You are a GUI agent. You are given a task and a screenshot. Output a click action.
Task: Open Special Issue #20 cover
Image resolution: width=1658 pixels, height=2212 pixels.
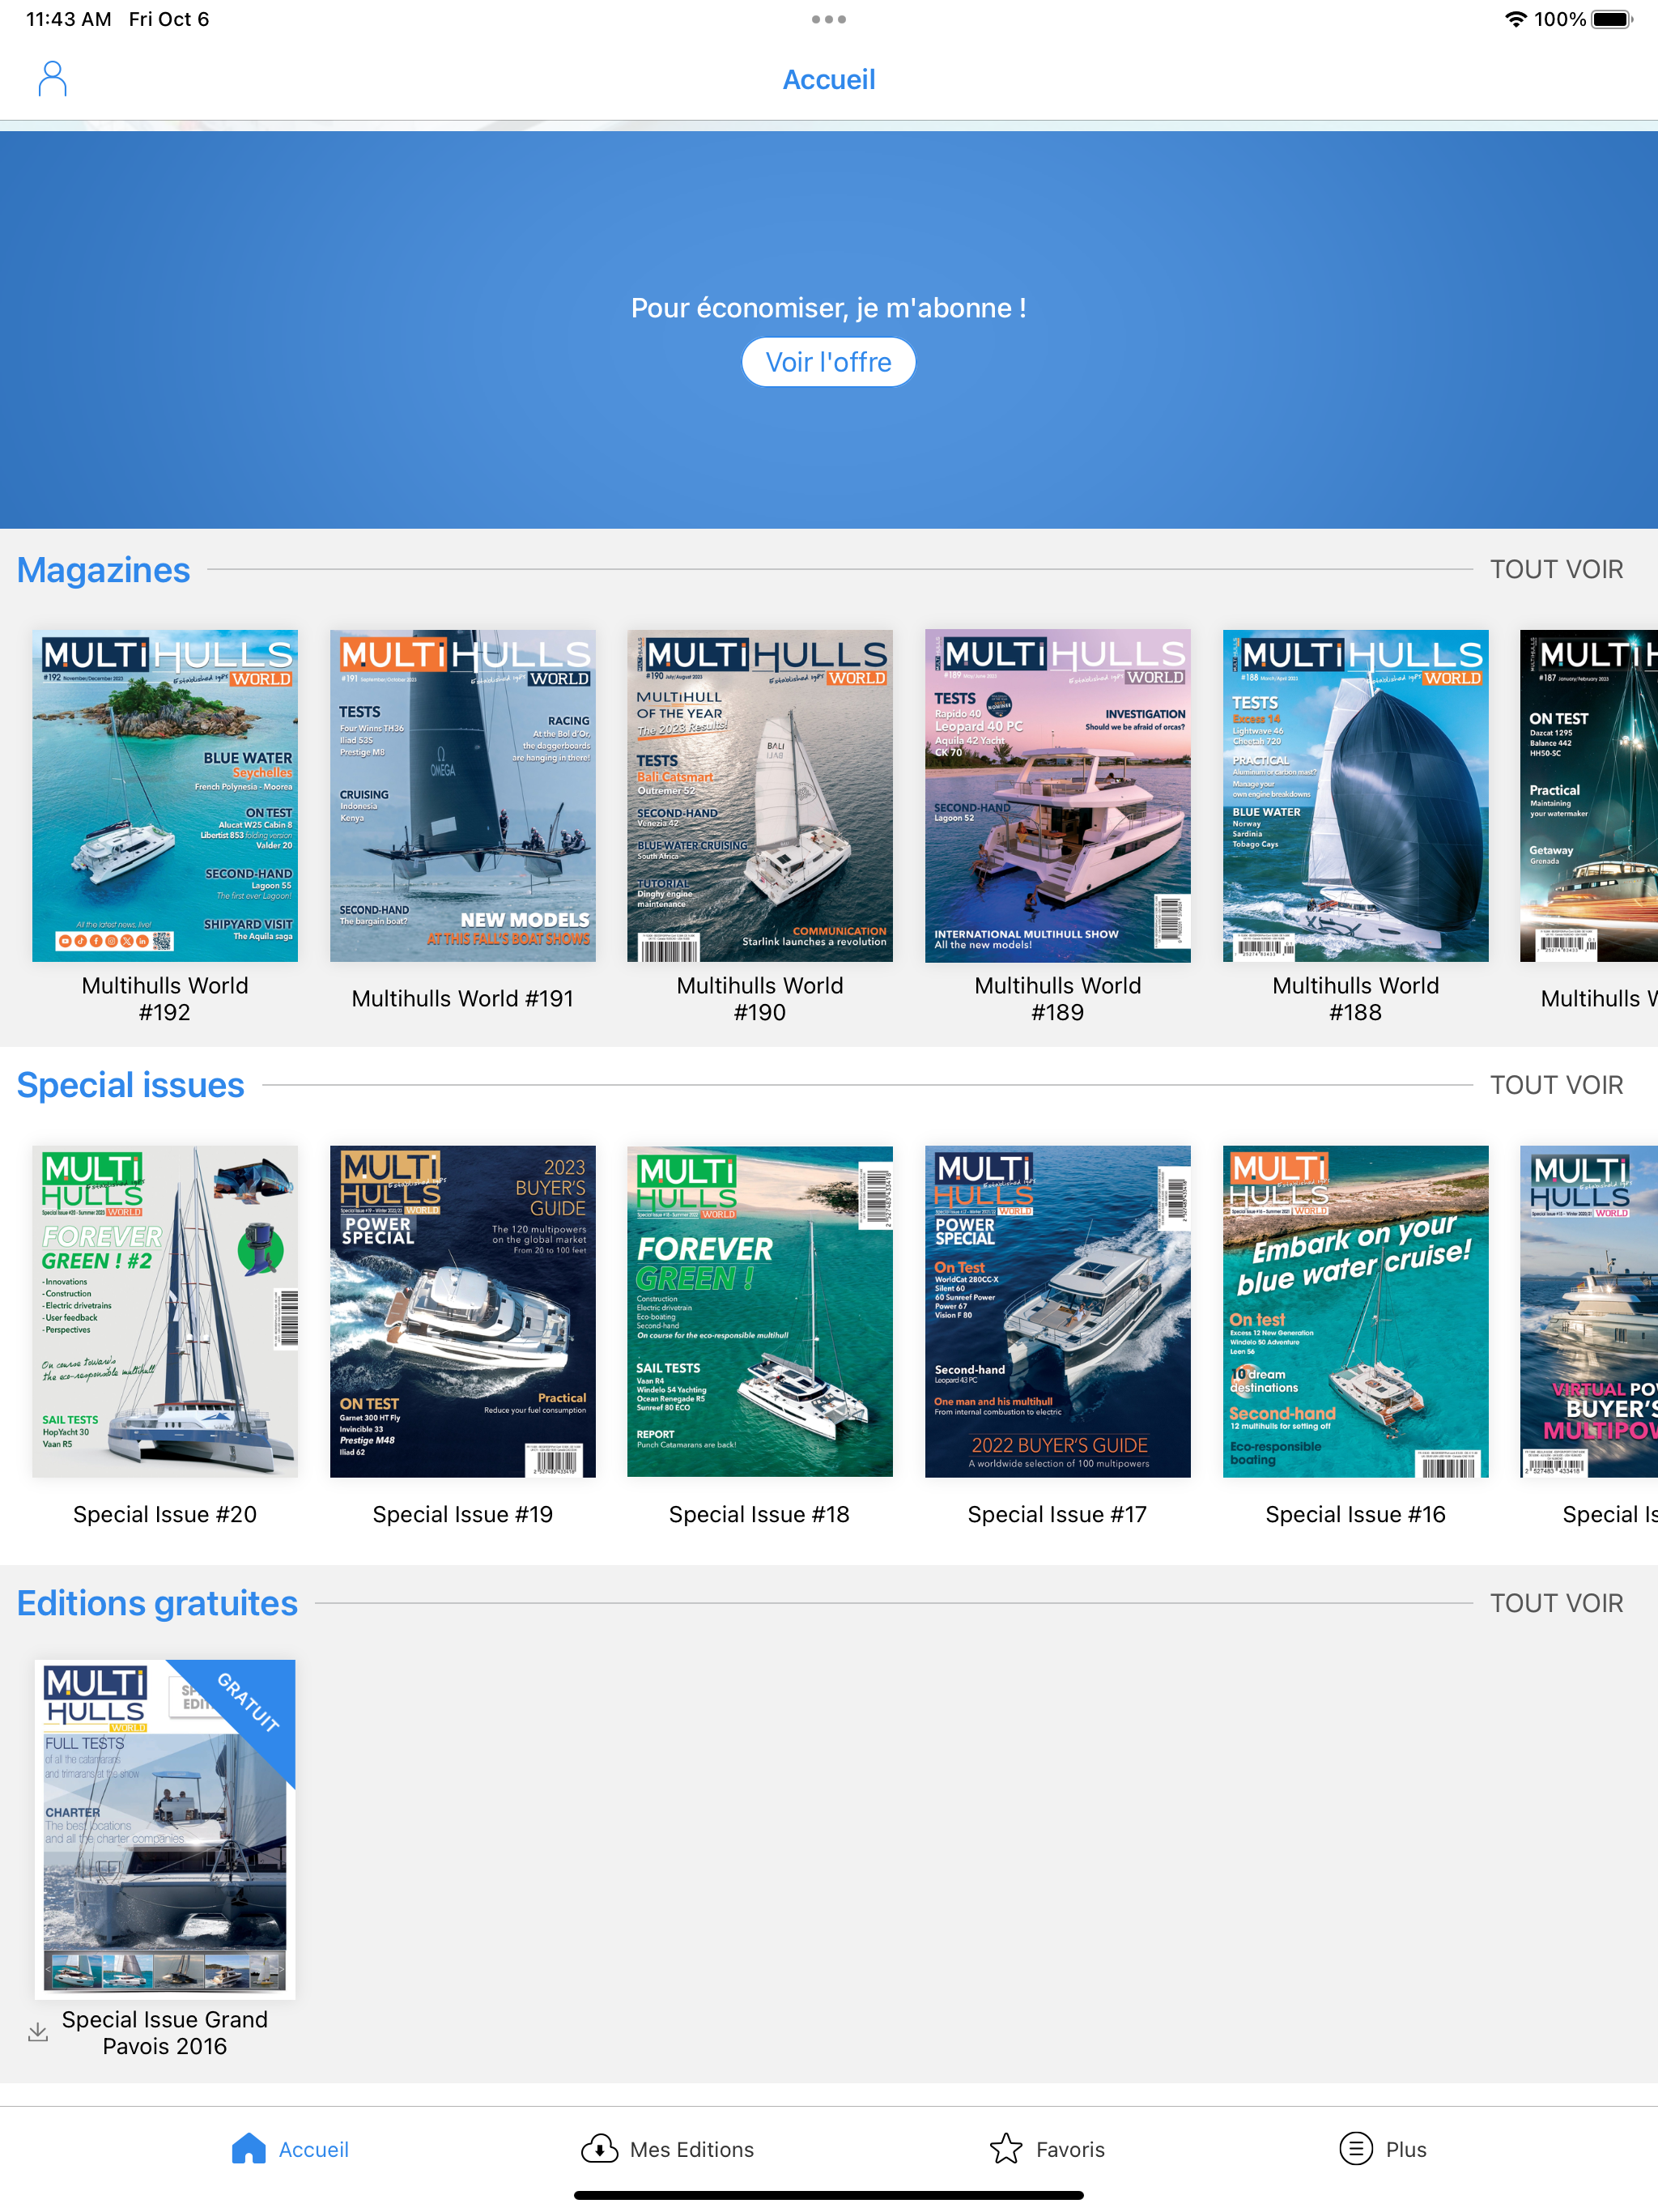(x=165, y=1311)
